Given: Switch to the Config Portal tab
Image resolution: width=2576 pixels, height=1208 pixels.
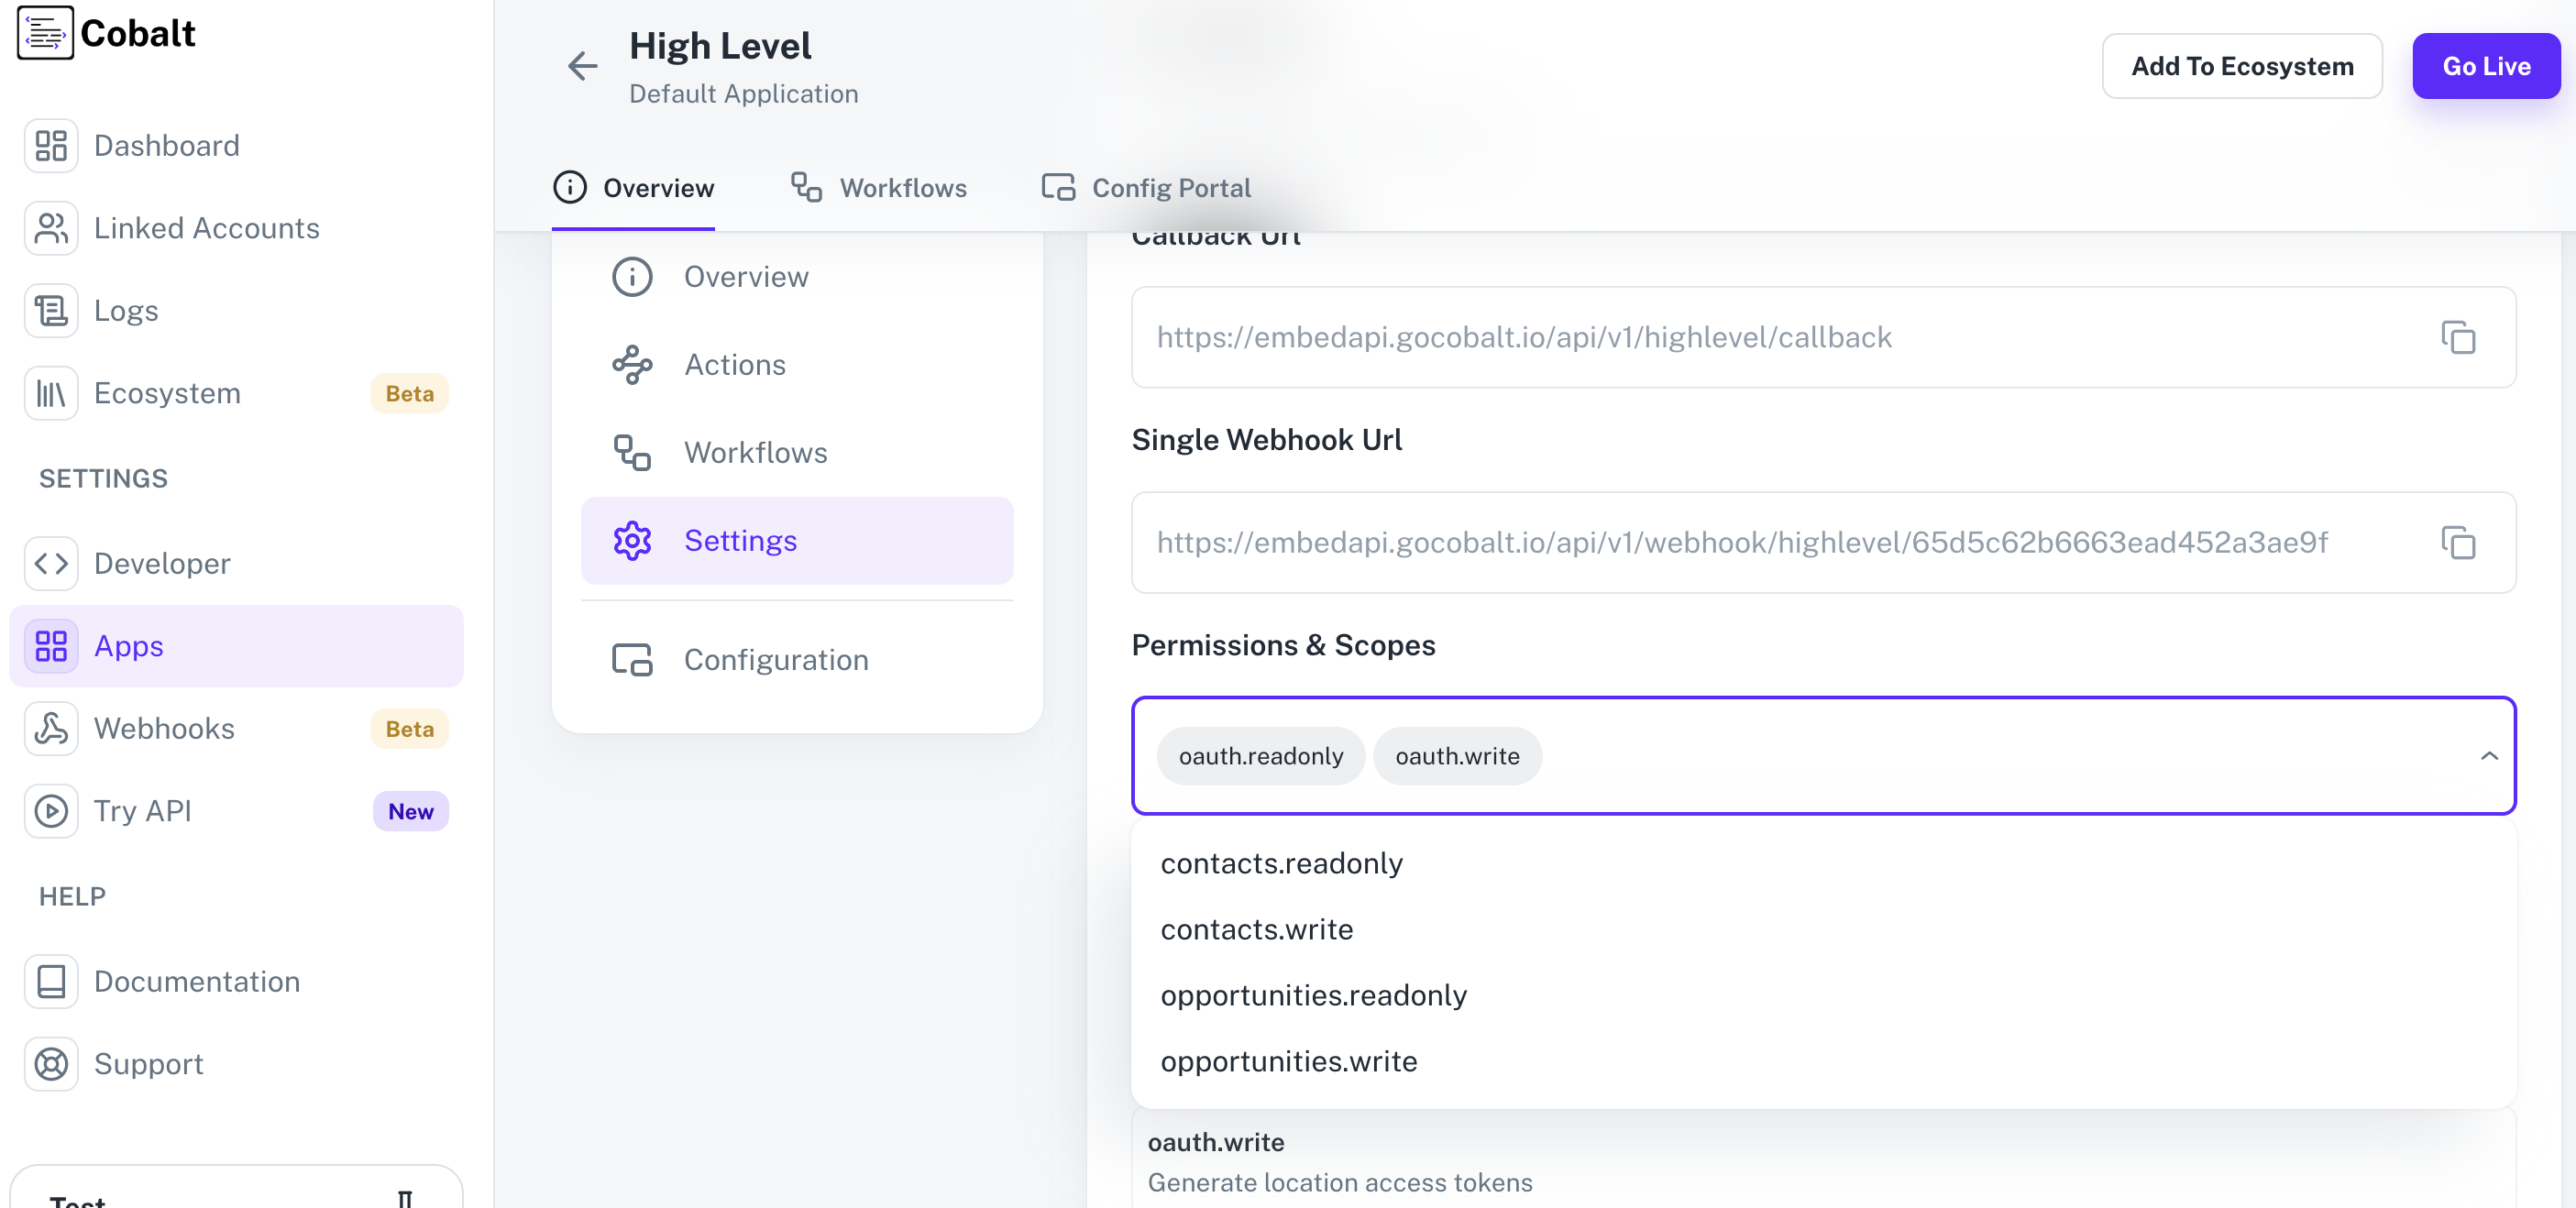Looking at the screenshot, I should (1144, 188).
